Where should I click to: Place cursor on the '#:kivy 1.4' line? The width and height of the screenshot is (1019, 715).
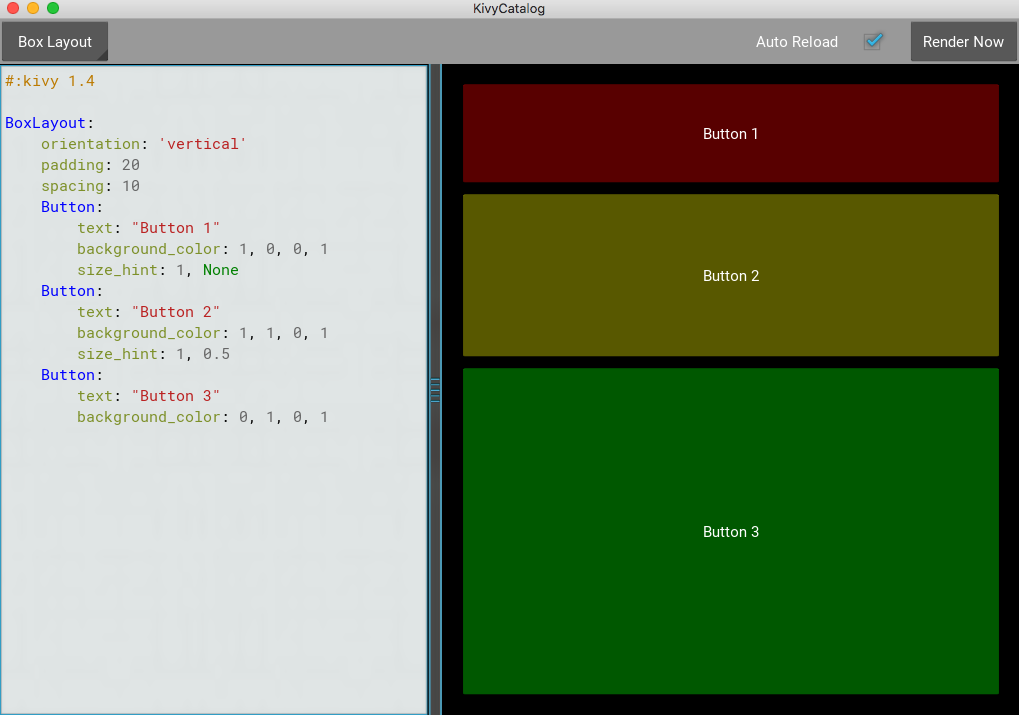50,81
